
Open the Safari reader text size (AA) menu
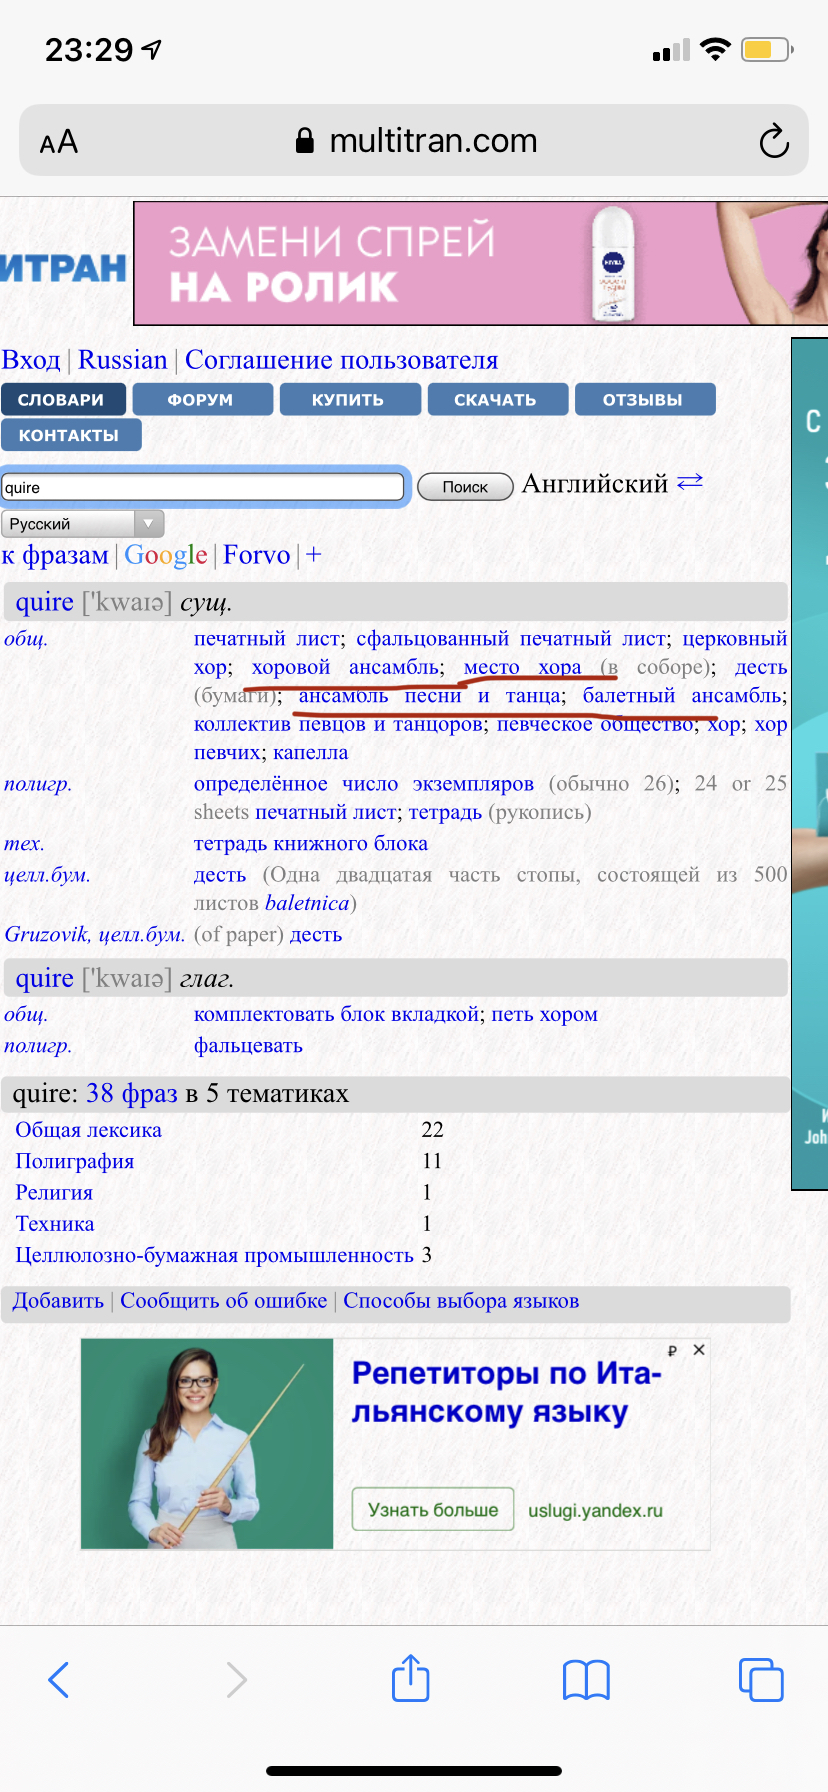(59, 142)
